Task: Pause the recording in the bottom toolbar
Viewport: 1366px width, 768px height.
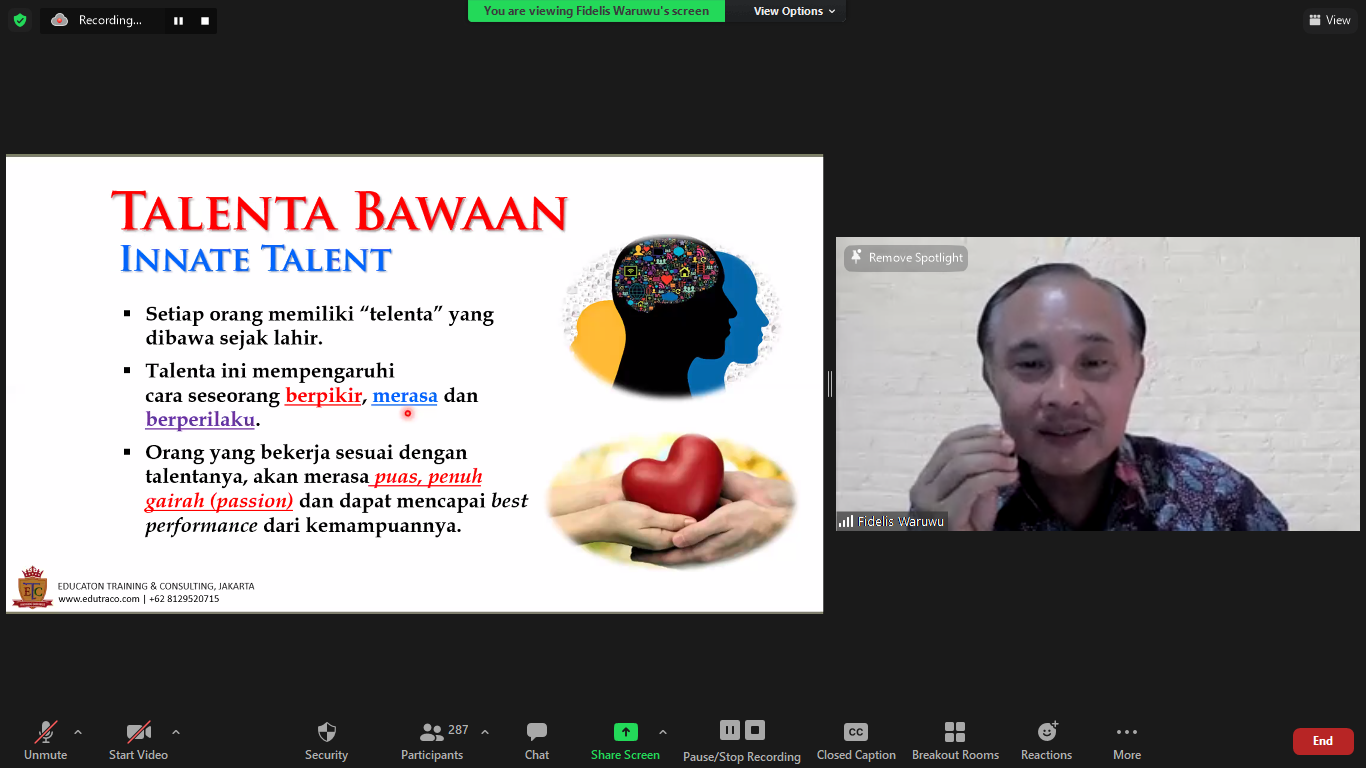Action: (x=730, y=730)
